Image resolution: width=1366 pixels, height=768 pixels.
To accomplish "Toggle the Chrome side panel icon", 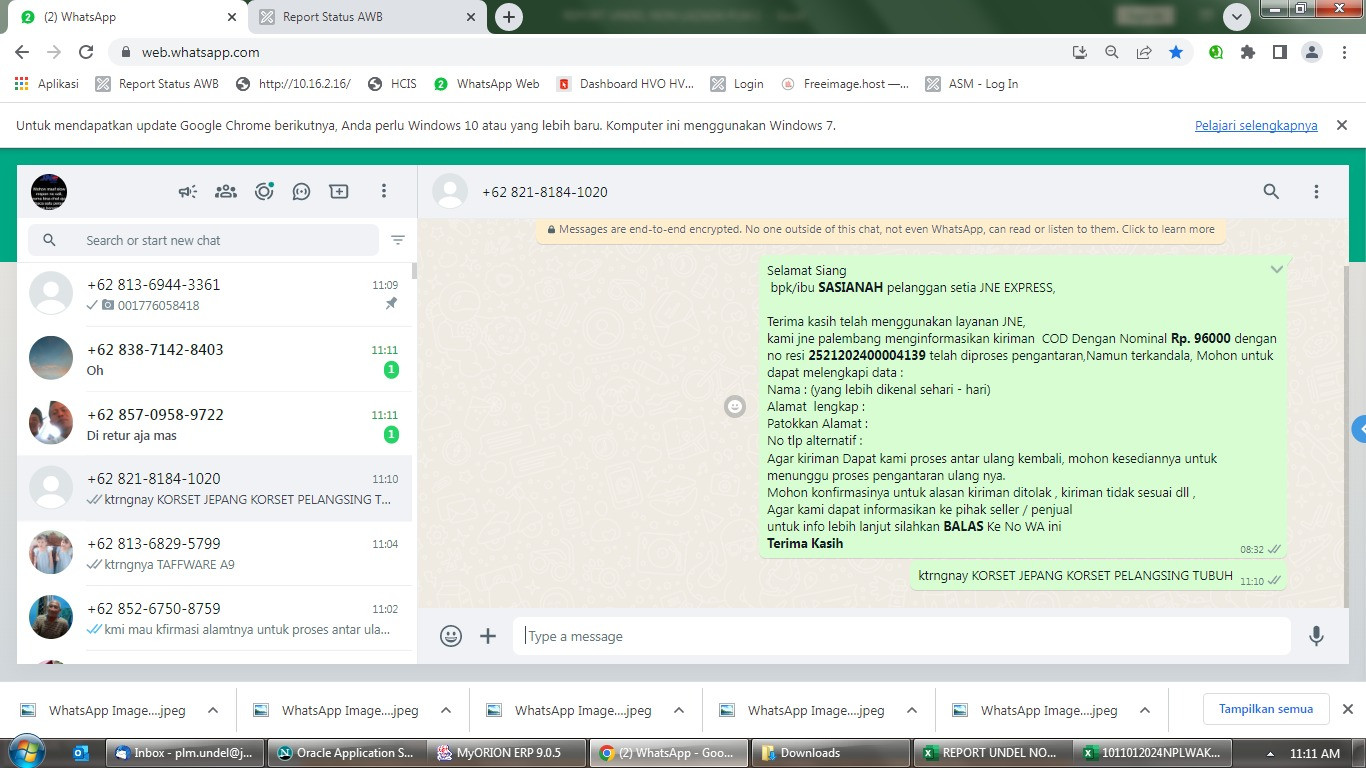I will pyautogui.click(x=1279, y=52).
